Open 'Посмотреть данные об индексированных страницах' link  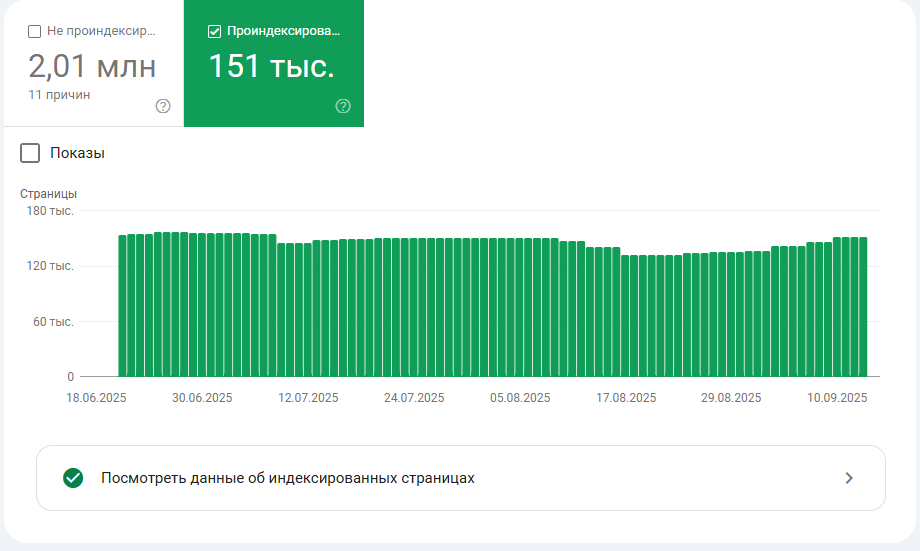[x=461, y=478]
